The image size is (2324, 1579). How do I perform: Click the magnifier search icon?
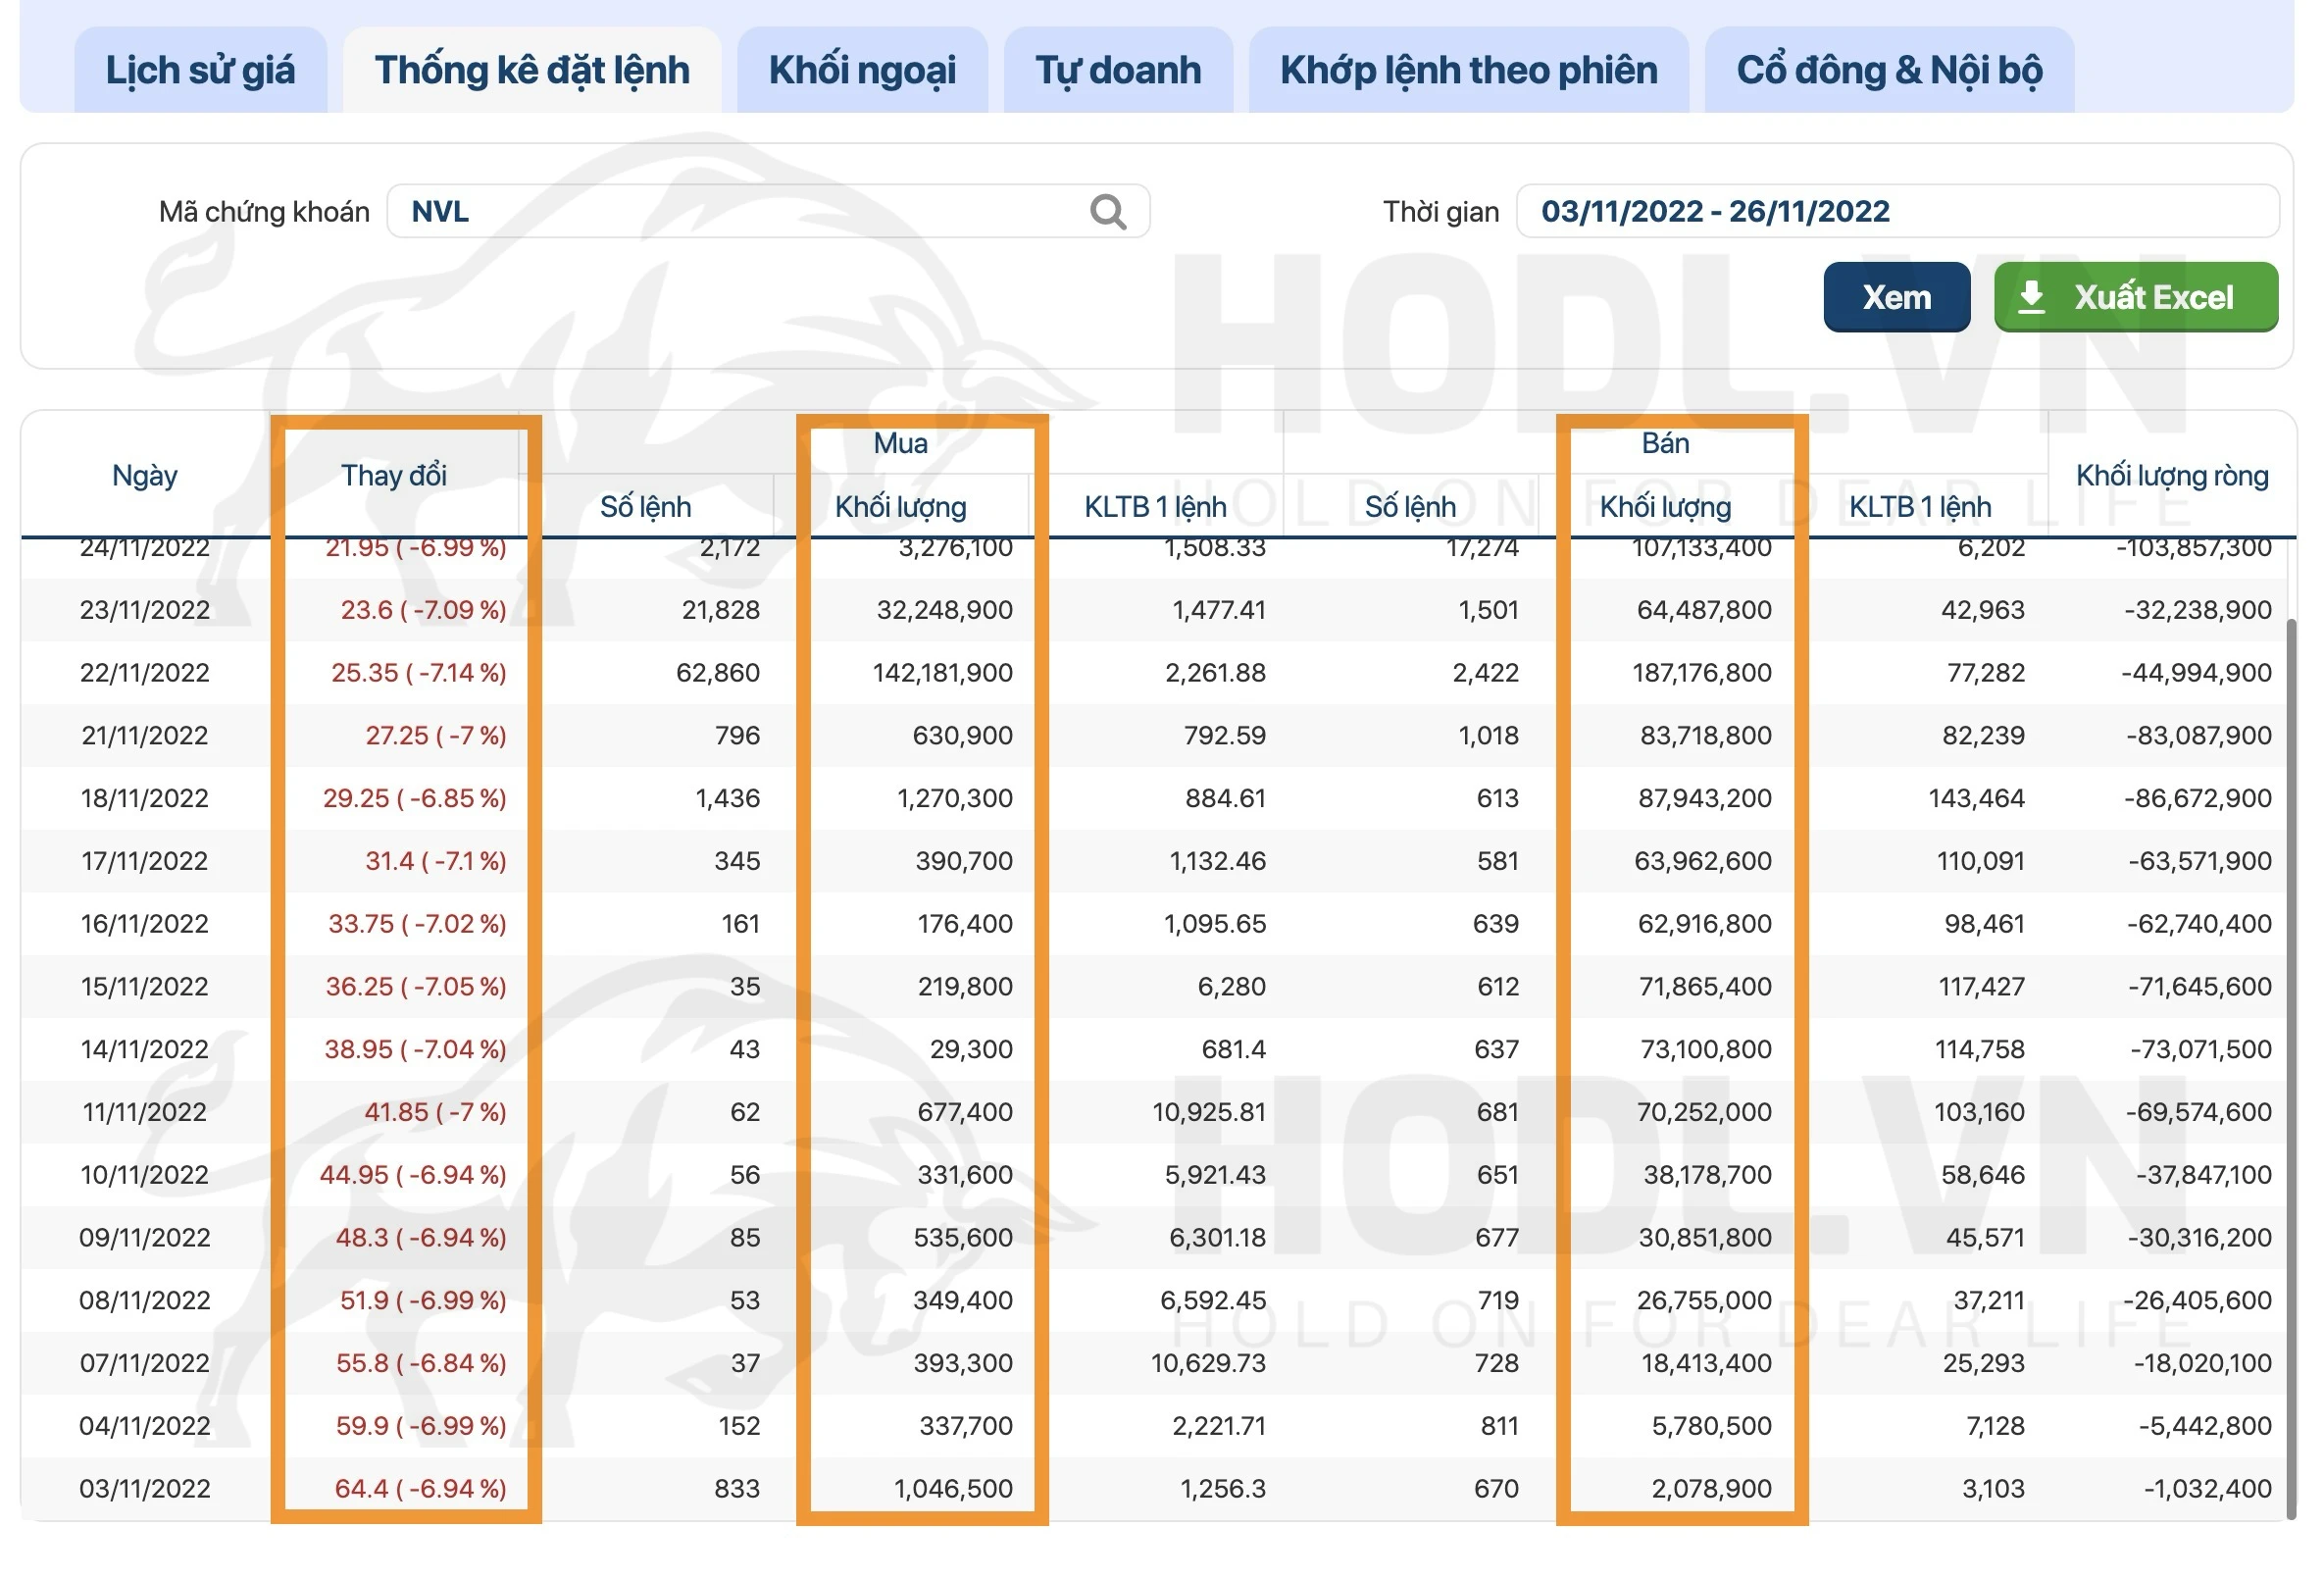point(1107,212)
